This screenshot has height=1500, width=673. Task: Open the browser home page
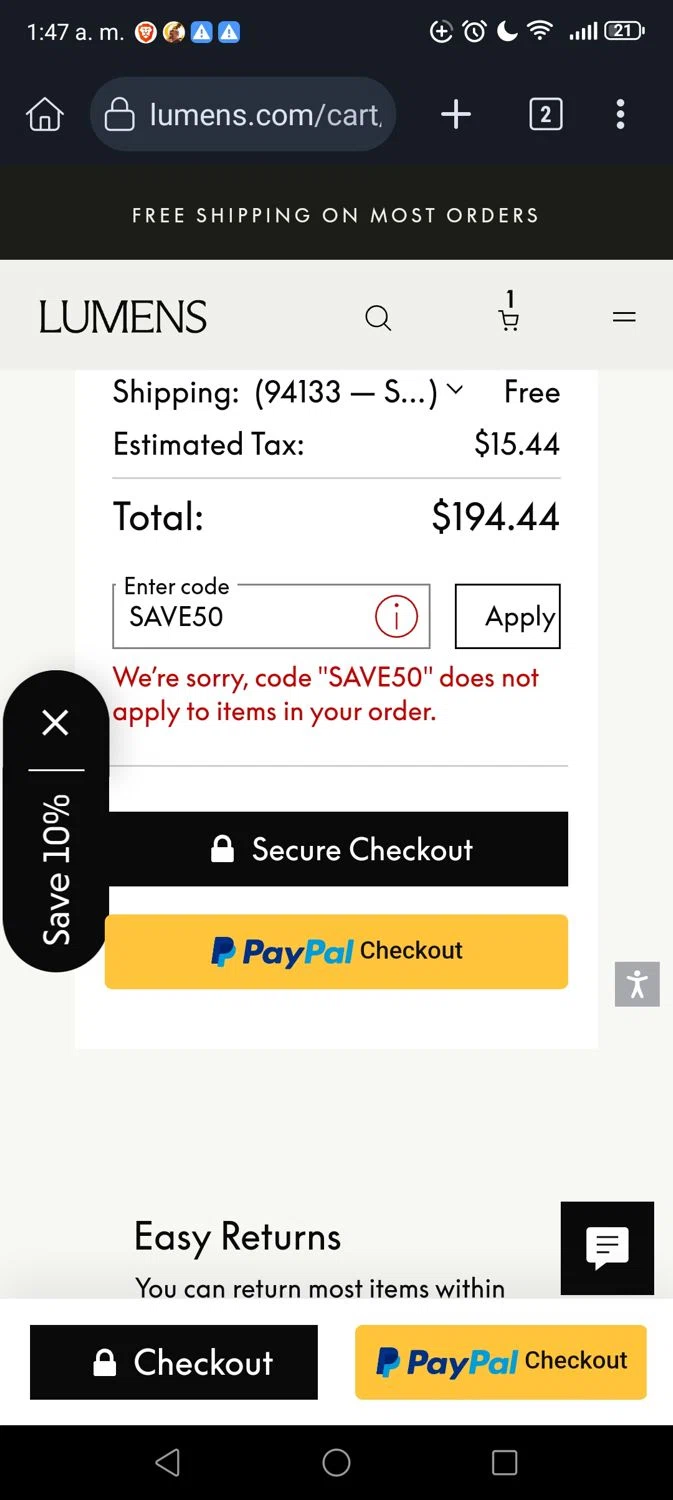click(45, 115)
